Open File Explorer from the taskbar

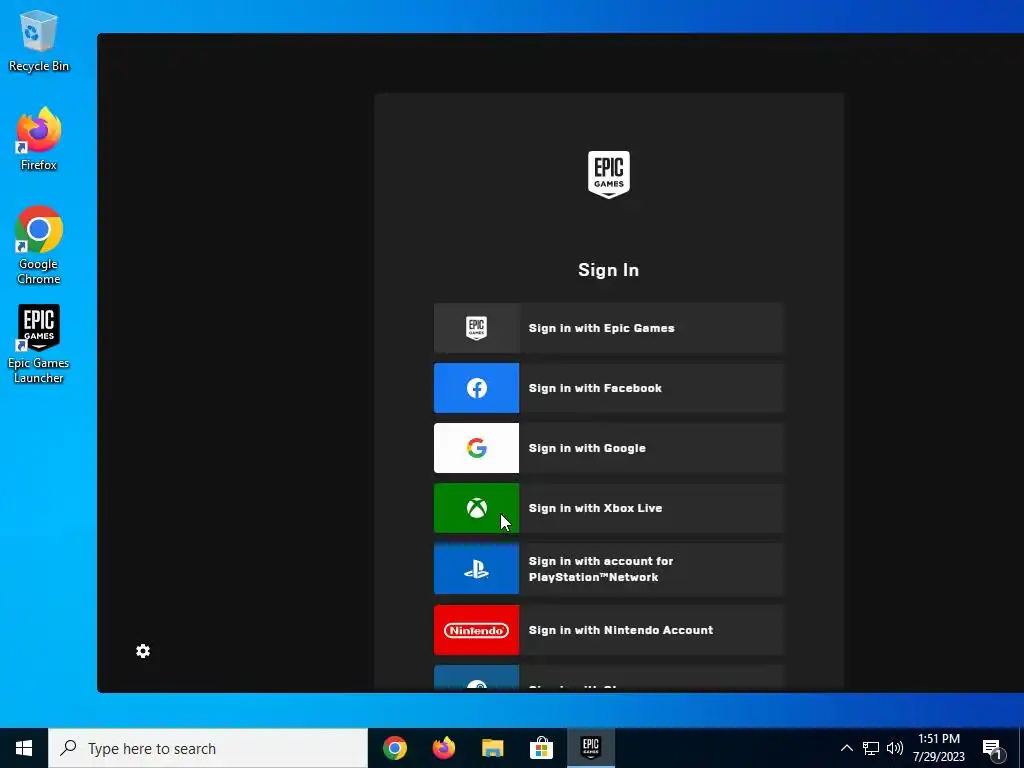coord(492,748)
